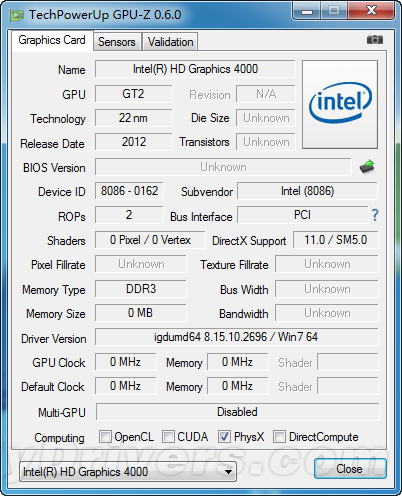Viewport: 402px width, 496px height.
Task: Click the Subvendor field Intel (8086)
Action: (x=307, y=191)
